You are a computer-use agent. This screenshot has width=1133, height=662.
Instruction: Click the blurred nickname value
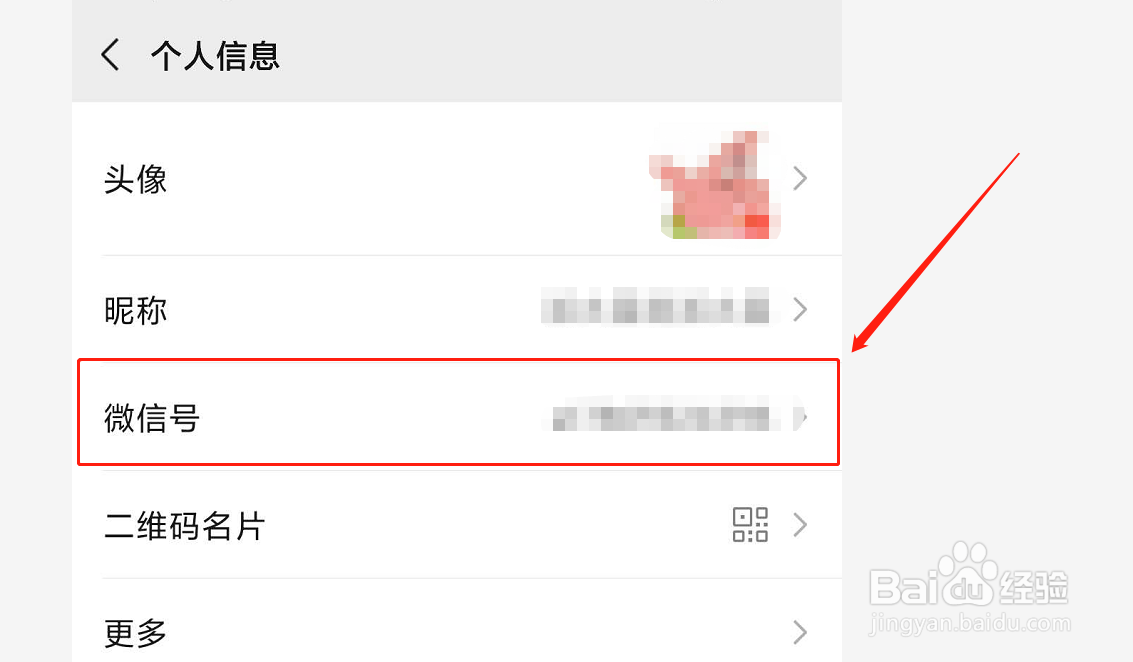pyautogui.click(x=655, y=306)
